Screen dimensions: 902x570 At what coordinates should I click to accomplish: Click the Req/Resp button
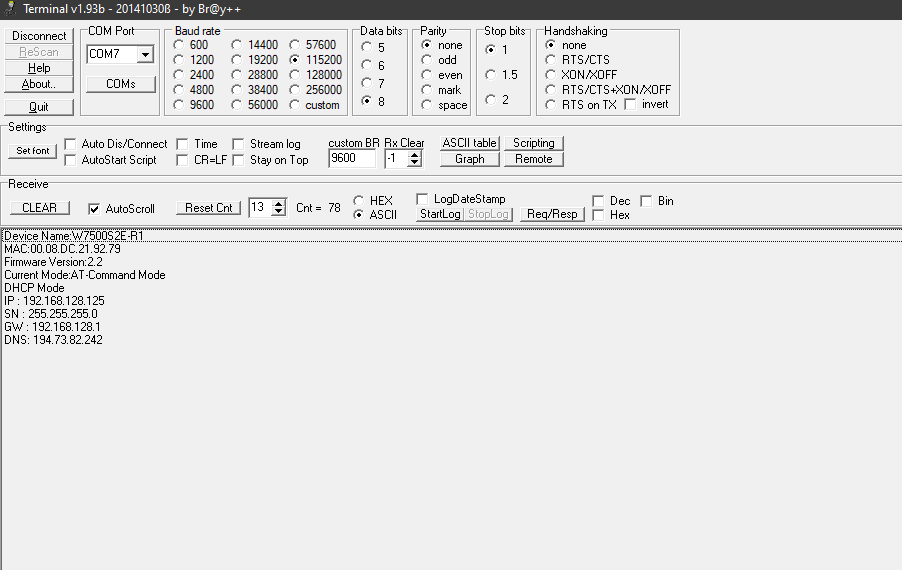552,215
